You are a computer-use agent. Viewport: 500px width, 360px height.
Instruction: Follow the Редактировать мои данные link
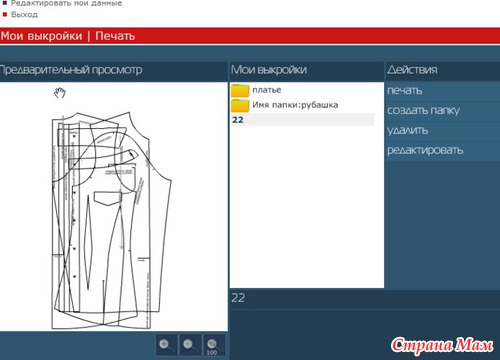point(66,4)
